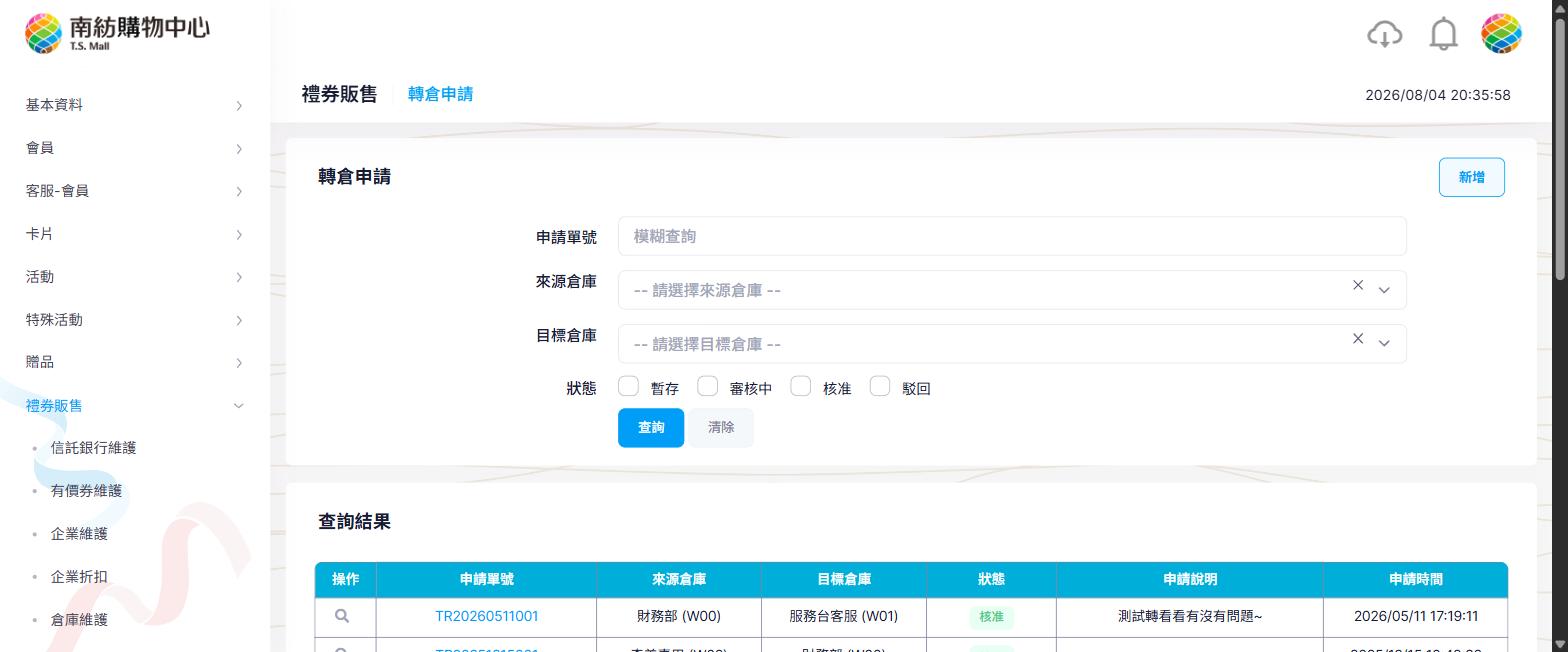The height and width of the screenshot is (652, 1568).
Task: Open 企業折扣 submenu item
Action: click(x=79, y=577)
